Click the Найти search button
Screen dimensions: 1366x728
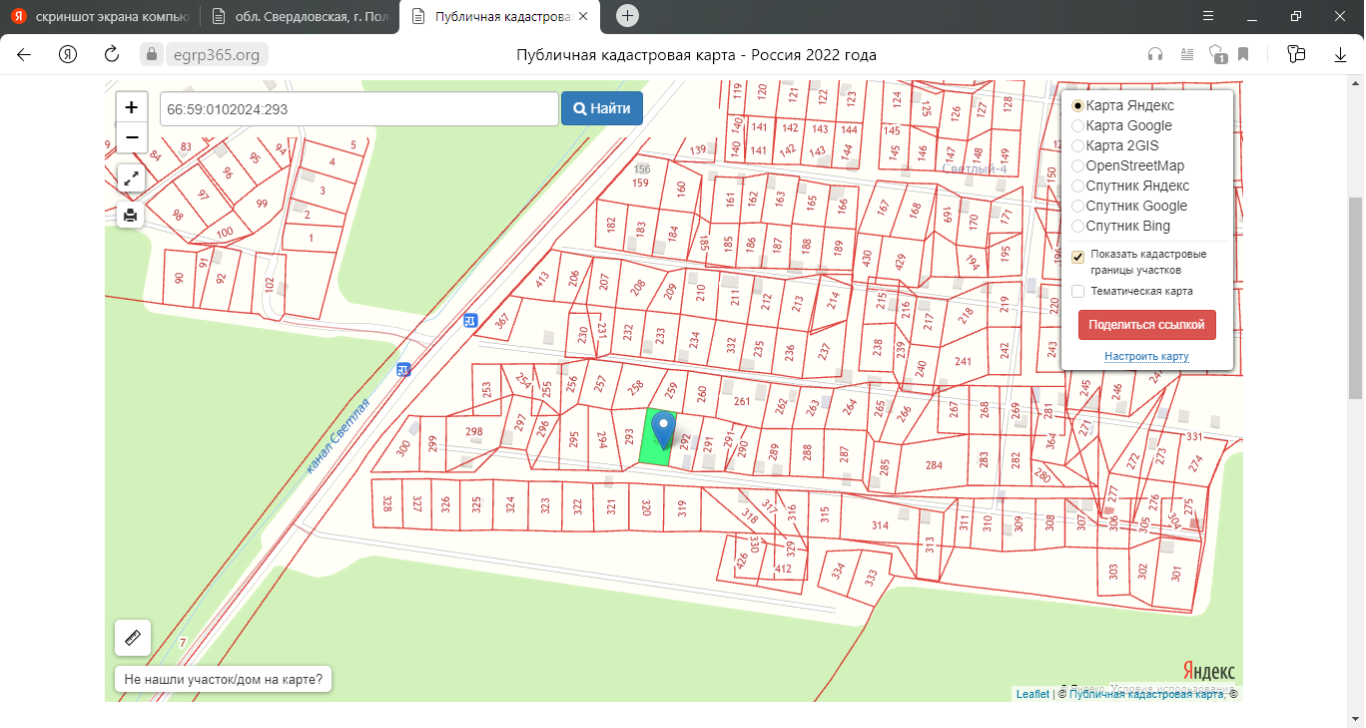(602, 108)
